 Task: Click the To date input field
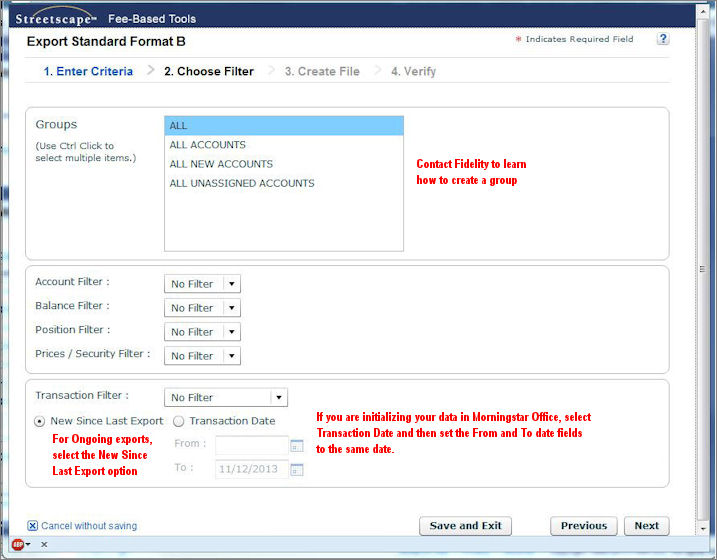click(x=250, y=469)
